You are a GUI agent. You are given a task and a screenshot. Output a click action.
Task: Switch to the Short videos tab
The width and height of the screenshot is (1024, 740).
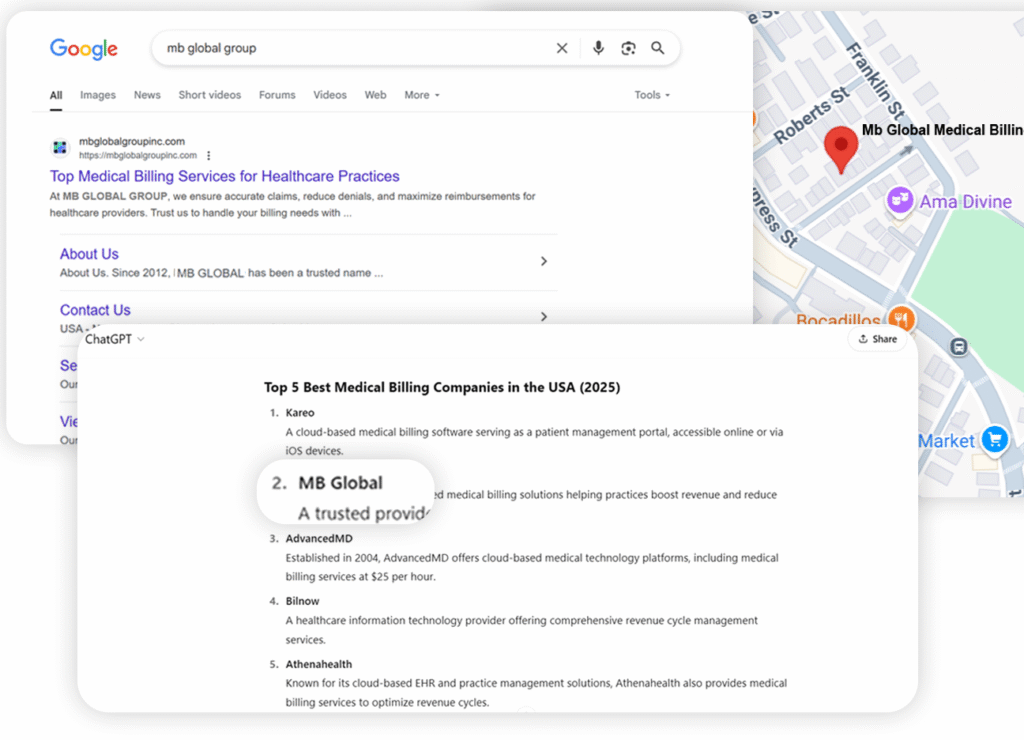210,95
